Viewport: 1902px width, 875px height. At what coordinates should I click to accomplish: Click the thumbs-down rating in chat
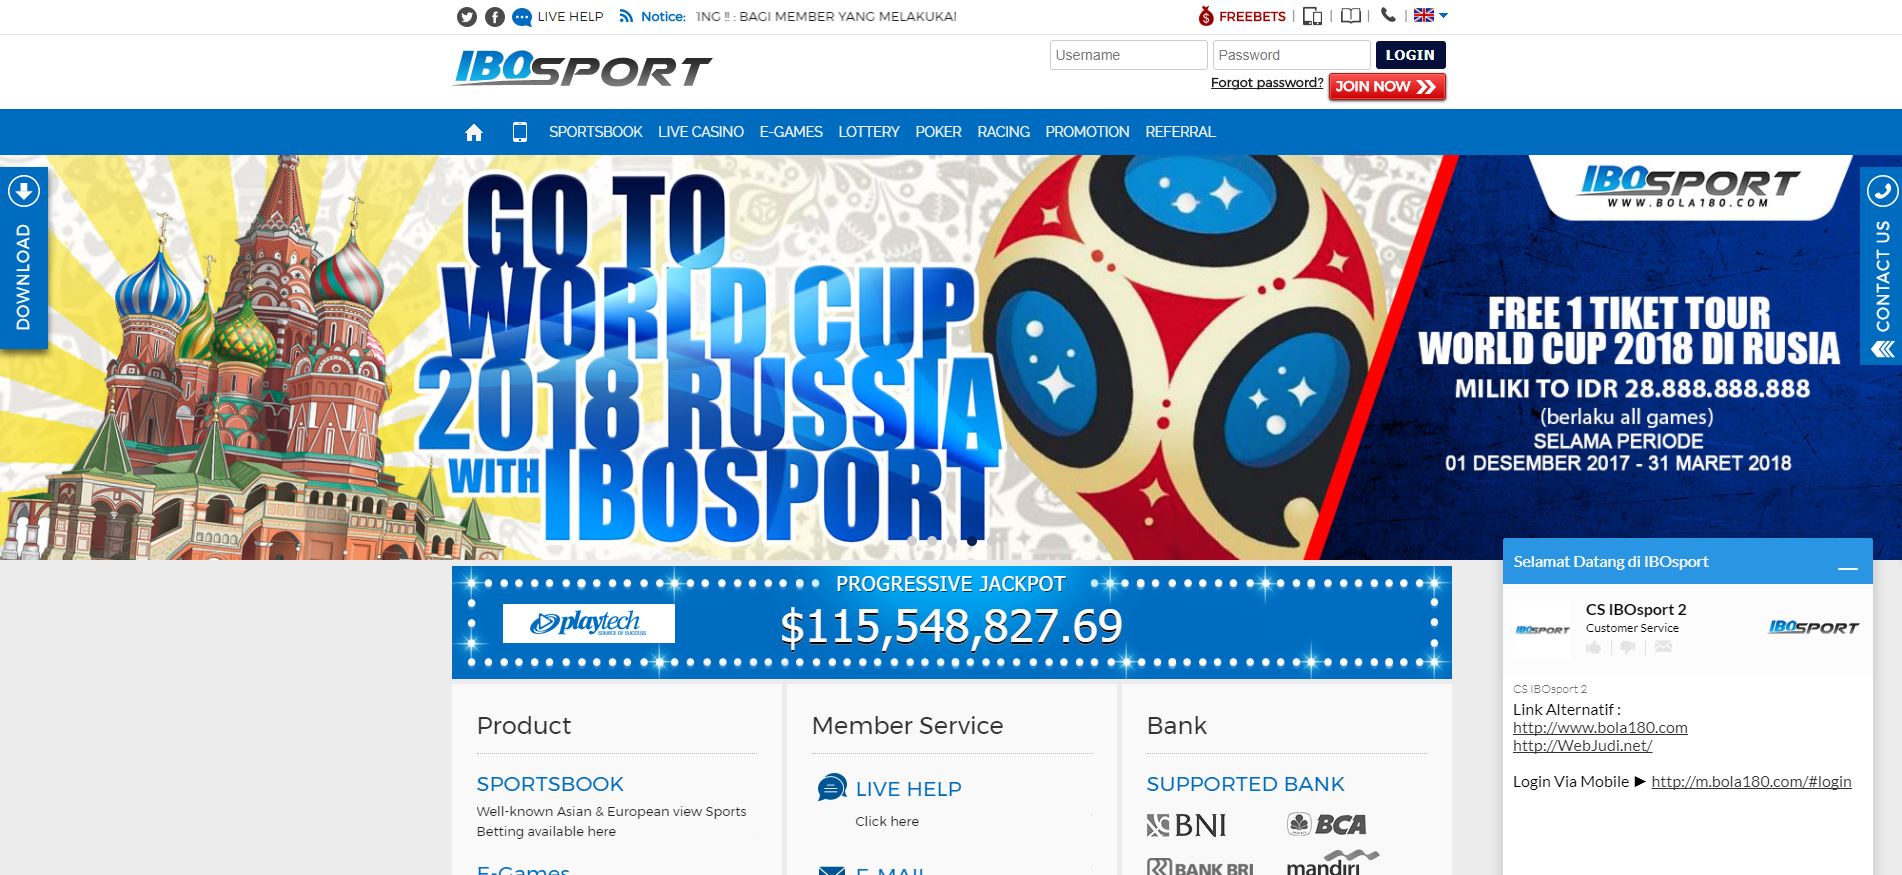pyautogui.click(x=1628, y=647)
